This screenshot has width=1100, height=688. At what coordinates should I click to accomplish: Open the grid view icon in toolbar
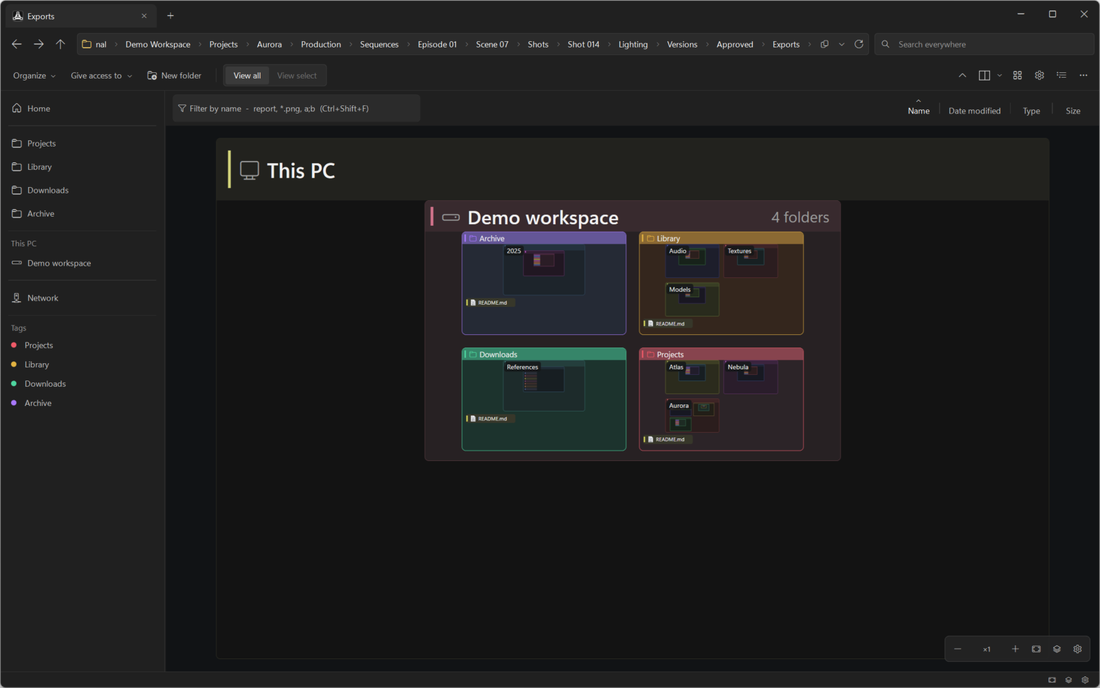[1017, 76]
